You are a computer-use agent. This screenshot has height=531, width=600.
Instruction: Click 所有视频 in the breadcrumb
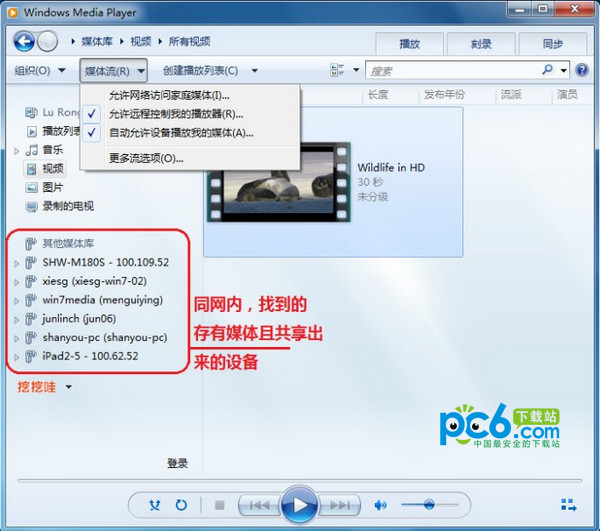[x=189, y=41]
